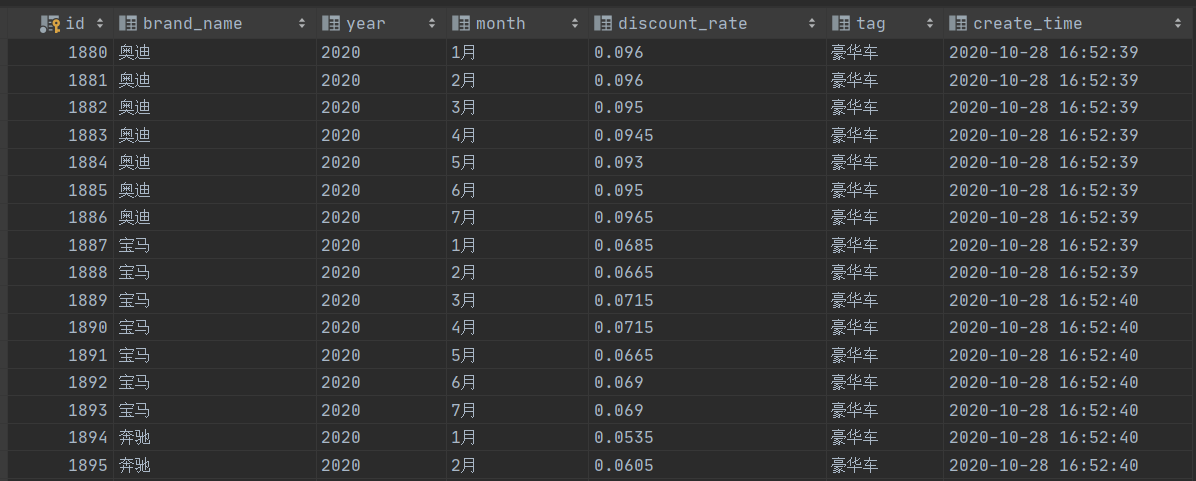Sort by create_time using its sort arrows
This screenshot has height=481, width=1196.
[1178, 24]
